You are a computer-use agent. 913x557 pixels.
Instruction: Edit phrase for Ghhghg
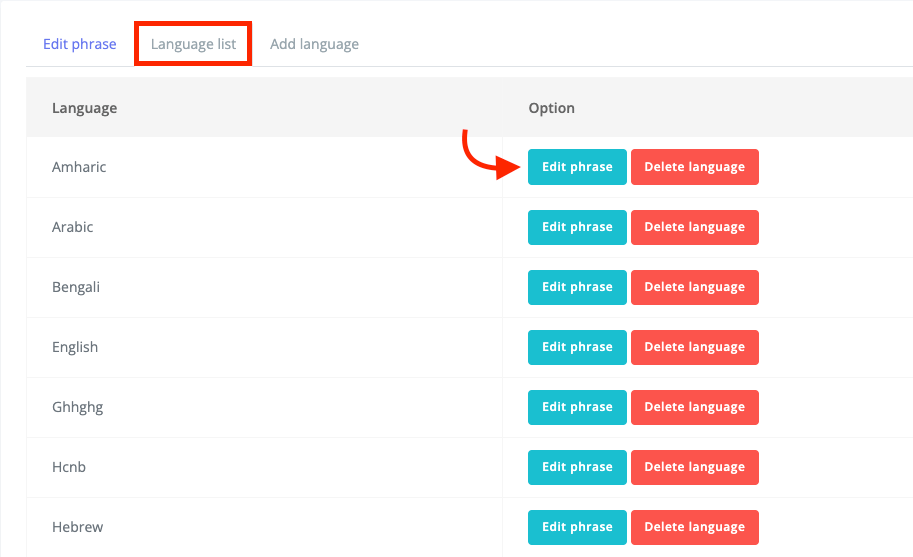pyautogui.click(x=577, y=407)
